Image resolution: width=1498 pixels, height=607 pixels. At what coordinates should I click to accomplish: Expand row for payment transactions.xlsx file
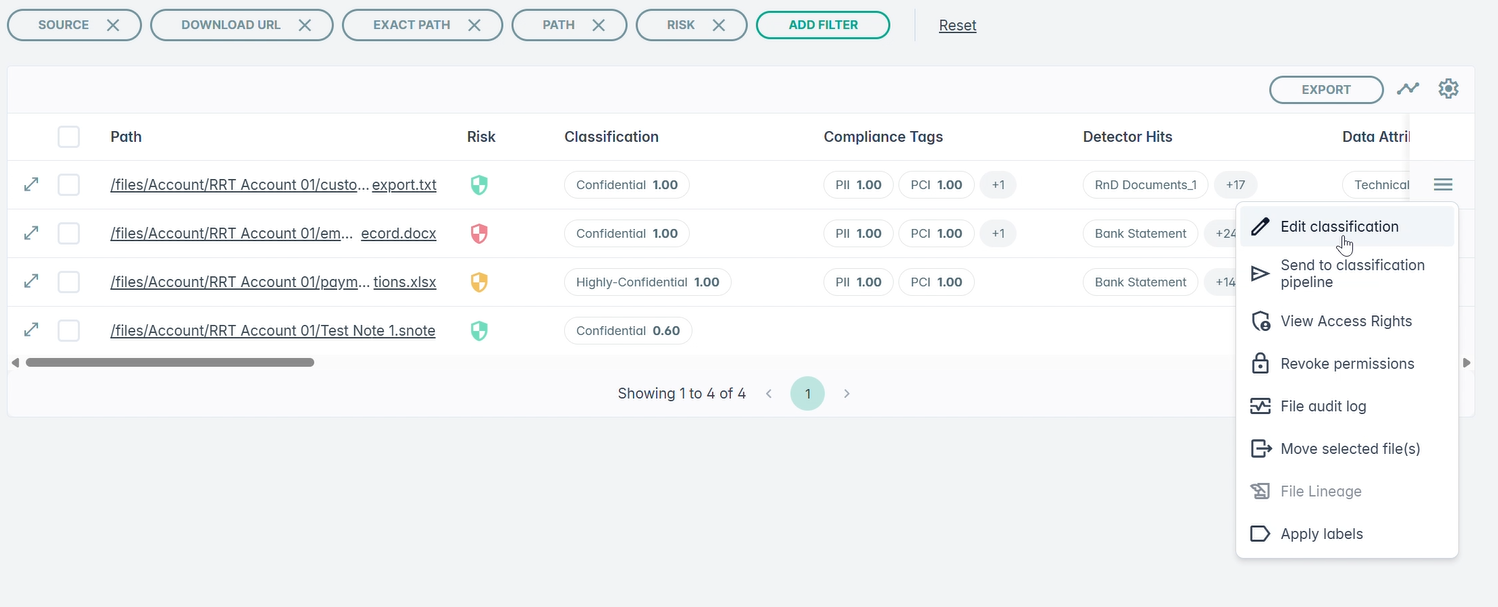pos(31,282)
